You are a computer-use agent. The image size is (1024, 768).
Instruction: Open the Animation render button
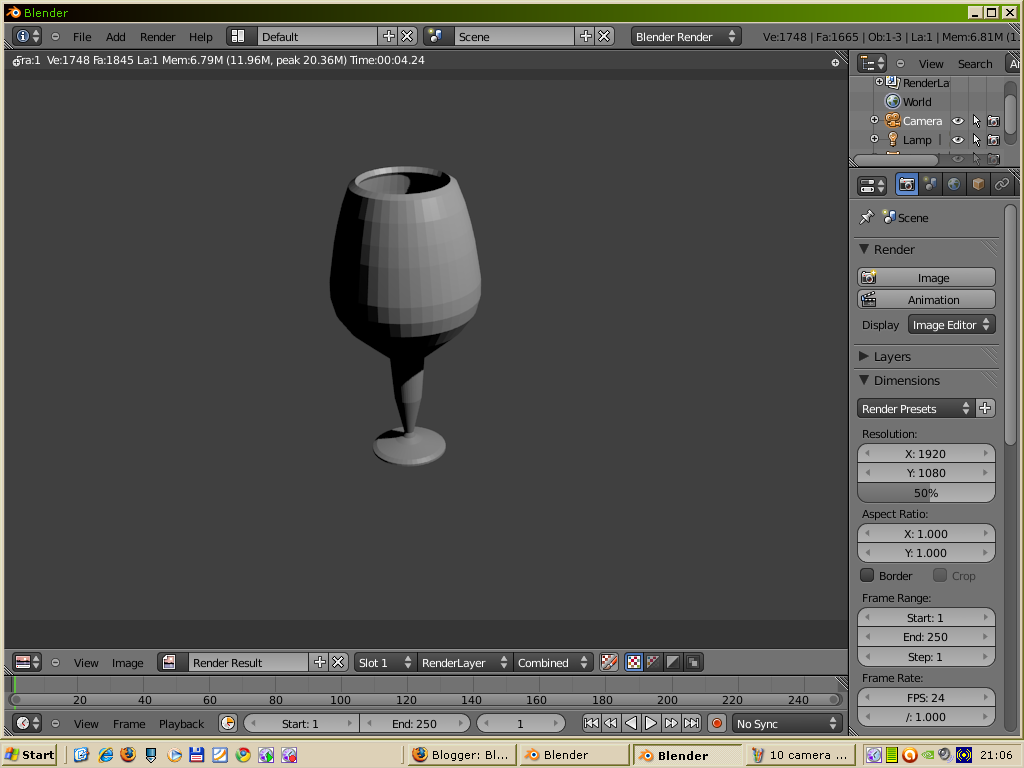pyautogui.click(x=925, y=299)
